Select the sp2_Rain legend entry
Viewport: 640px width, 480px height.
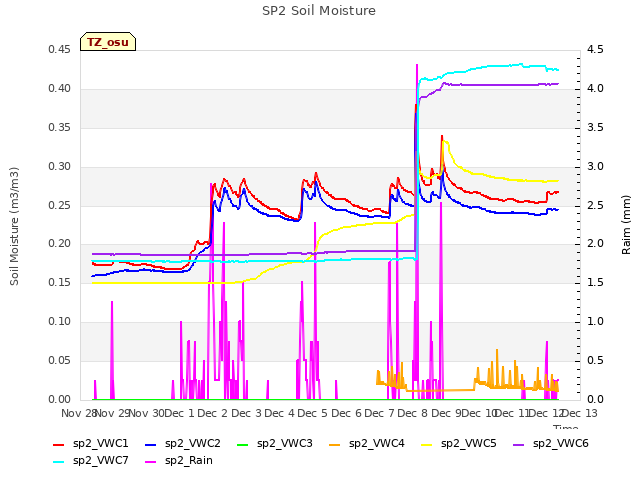point(179,460)
